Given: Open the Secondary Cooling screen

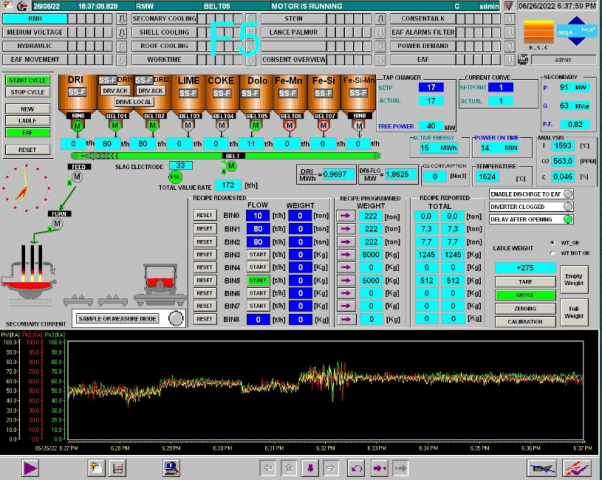Looking at the screenshot, I should click(164, 19).
